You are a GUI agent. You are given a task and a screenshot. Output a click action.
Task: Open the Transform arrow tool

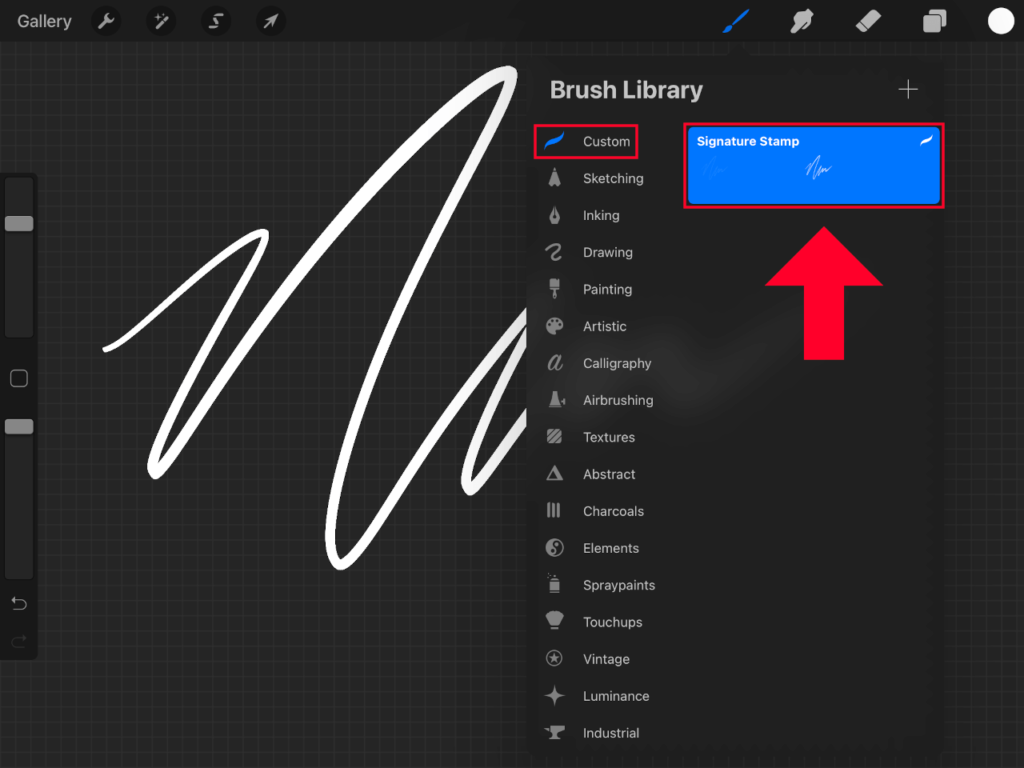click(270, 20)
